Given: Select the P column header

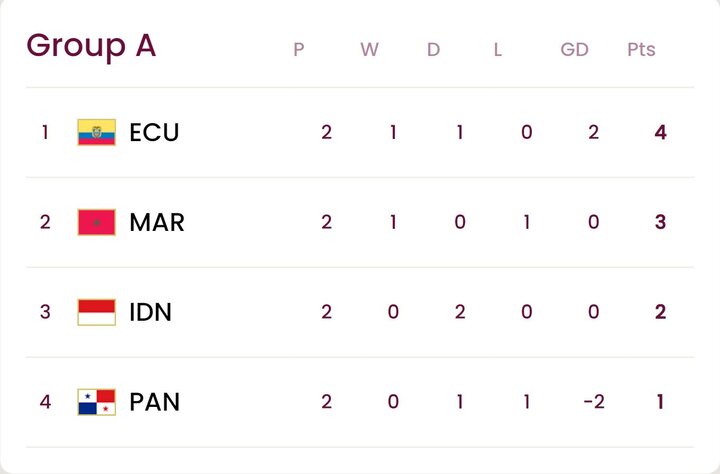Looking at the screenshot, I should (298, 49).
